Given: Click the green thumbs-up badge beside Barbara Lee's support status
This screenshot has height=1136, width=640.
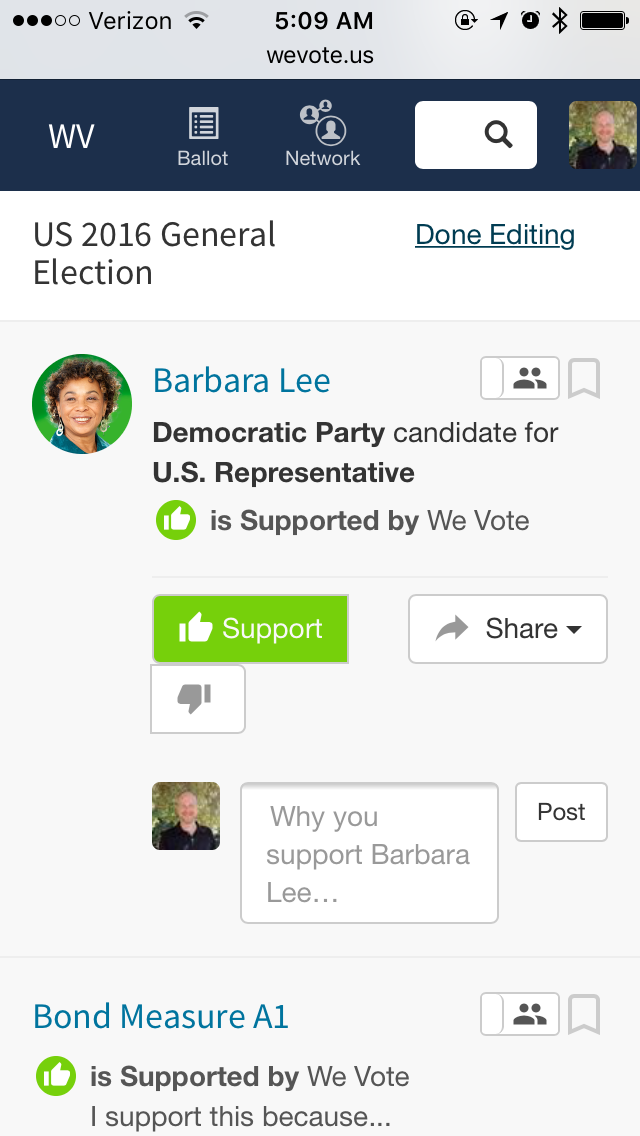Looking at the screenshot, I should pyautogui.click(x=176, y=520).
